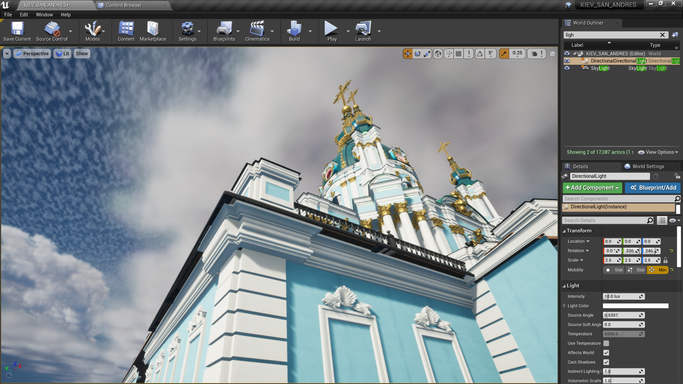Open the Window menu
This screenshot has width=683, height=384.
(x=44, y=14)
